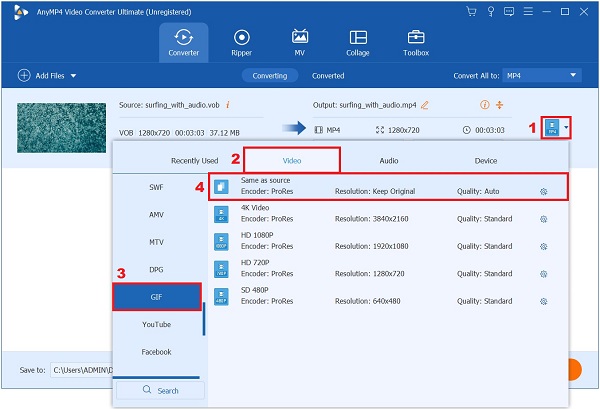Click the output resolution 1280x720 icon
Screen dimensions: 600x409
(380, 130)
